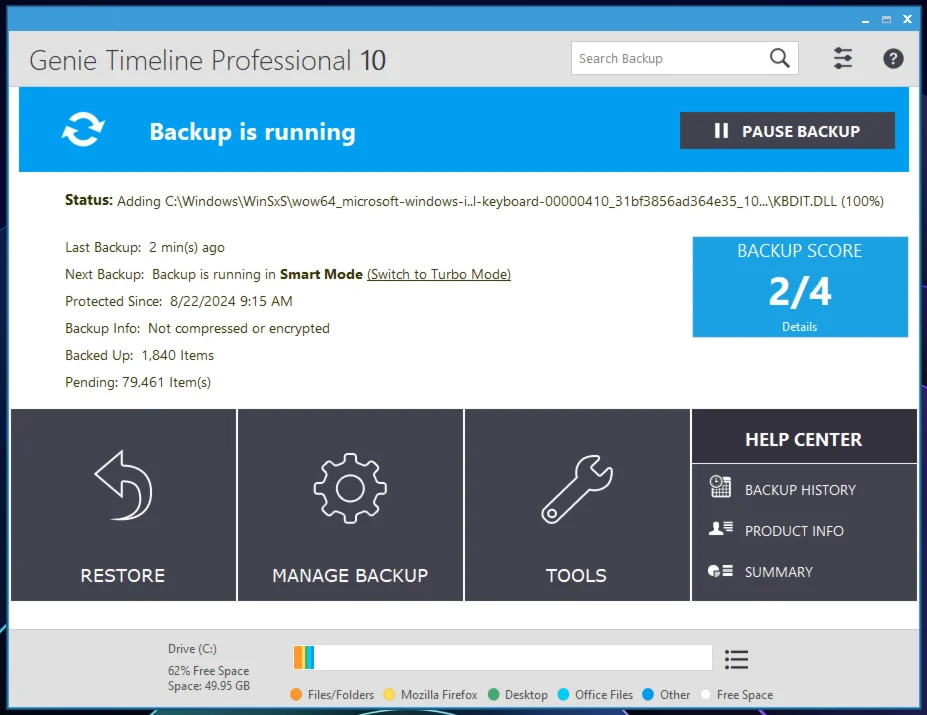Click the Tools wrench icon
Viewport: 927px width, 715px height.
coord(576,487)
